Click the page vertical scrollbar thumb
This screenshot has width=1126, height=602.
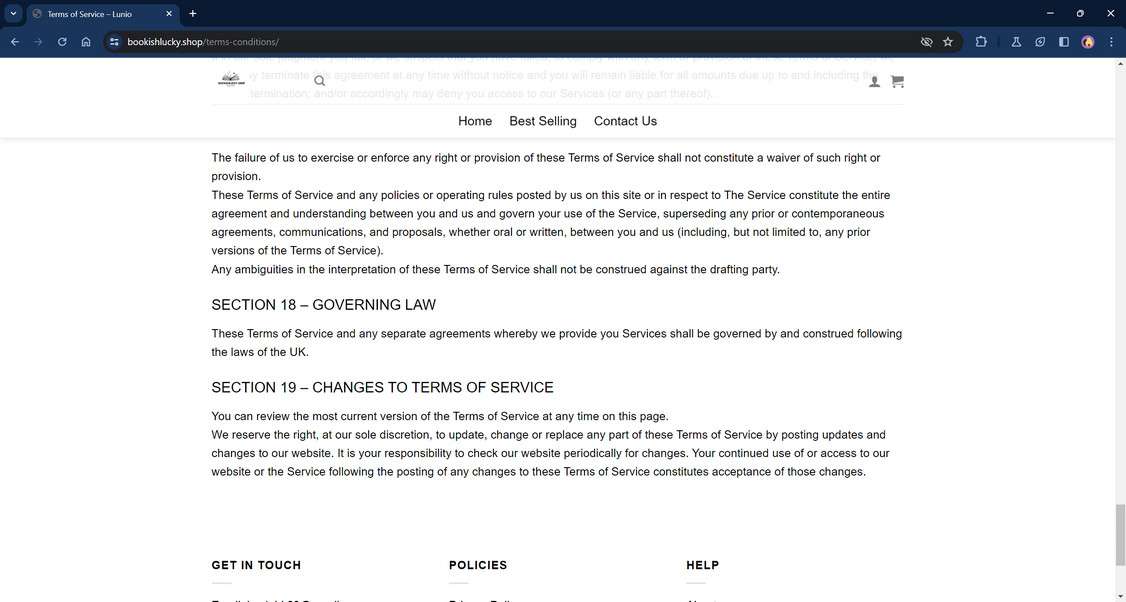click(1120, 534)
